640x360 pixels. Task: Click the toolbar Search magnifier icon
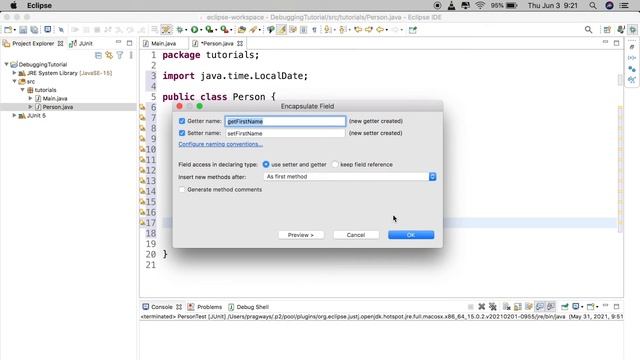coord(588,29)
